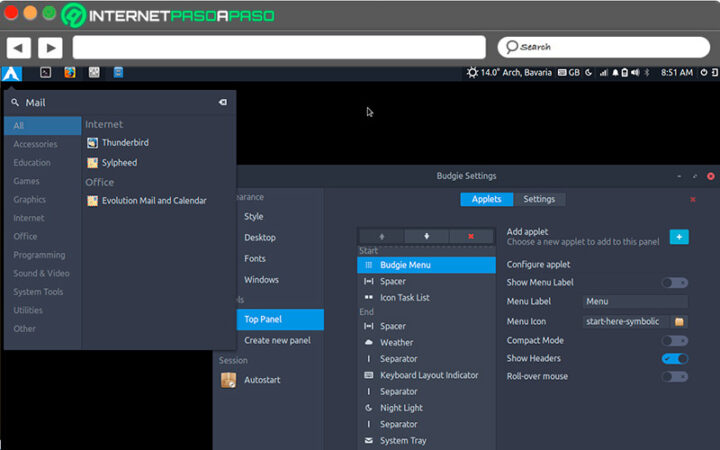Image resolution: width=720 pixels, height=450 pixels.
Task: Disable the Show Headers switch
Action: [x=675, y=358]
